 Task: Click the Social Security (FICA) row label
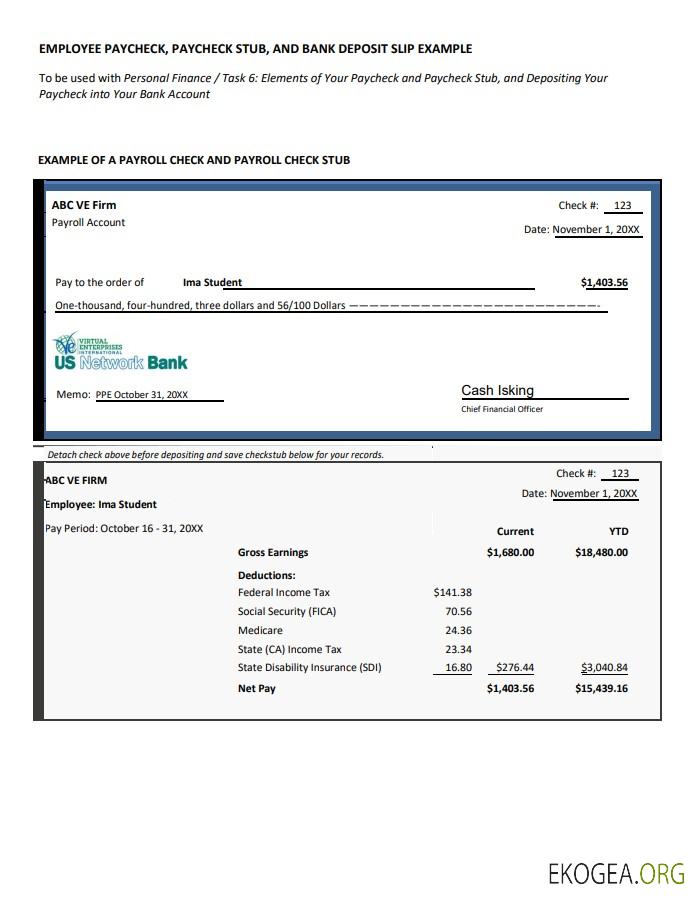click(x=287, y=612)
